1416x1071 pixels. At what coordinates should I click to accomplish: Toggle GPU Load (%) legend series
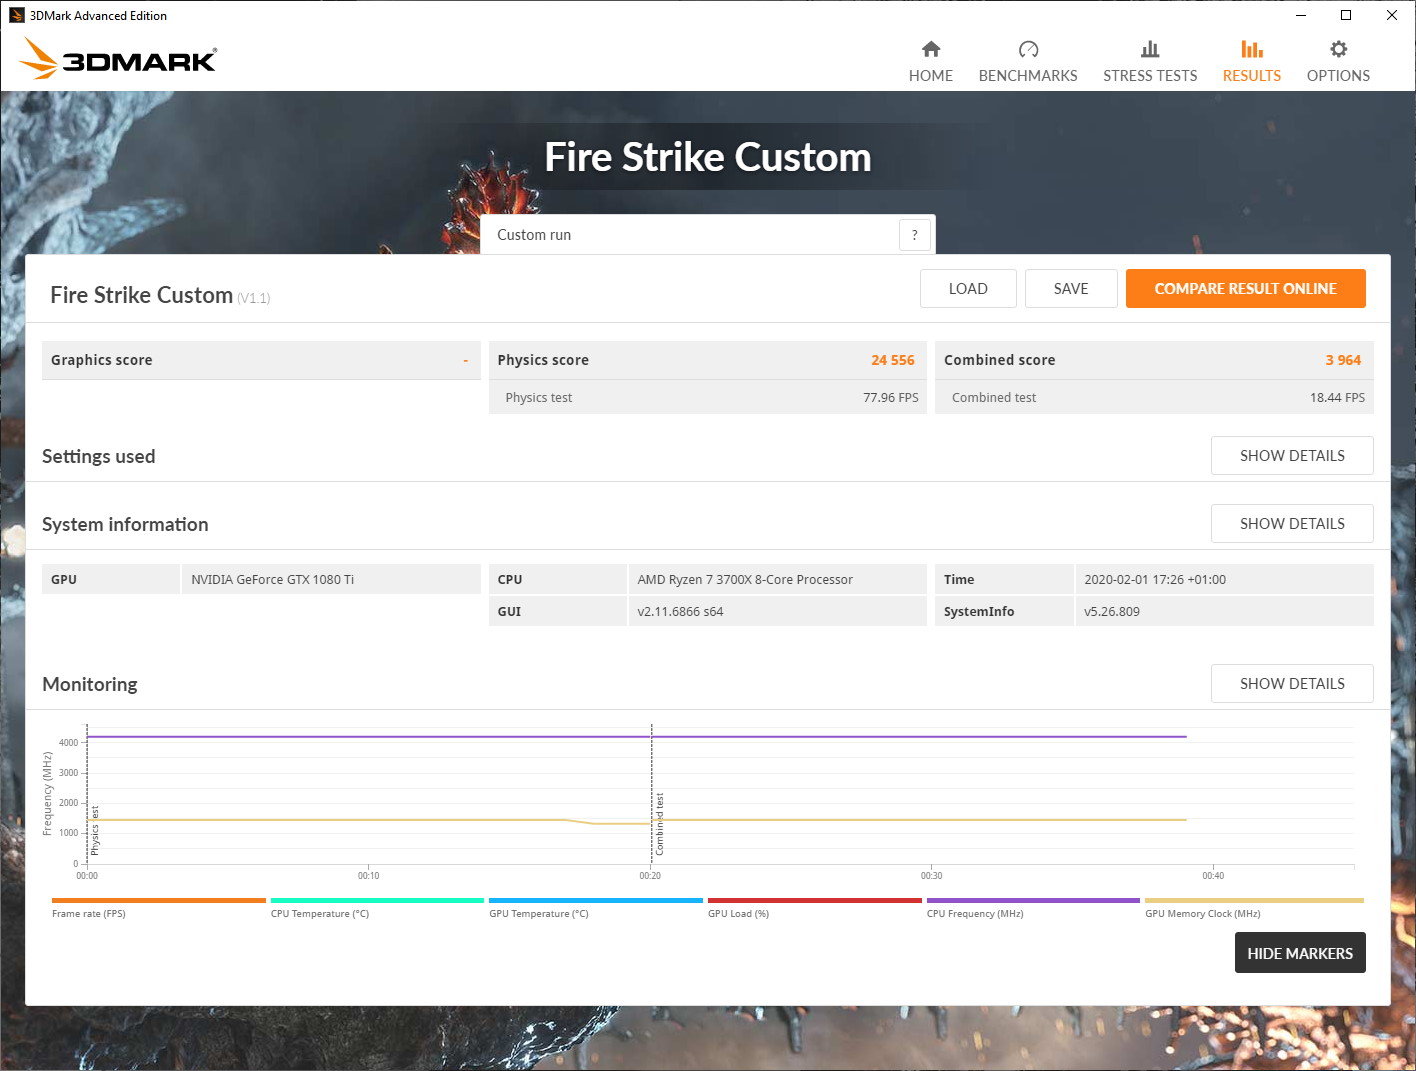click(x=814, y=908)
